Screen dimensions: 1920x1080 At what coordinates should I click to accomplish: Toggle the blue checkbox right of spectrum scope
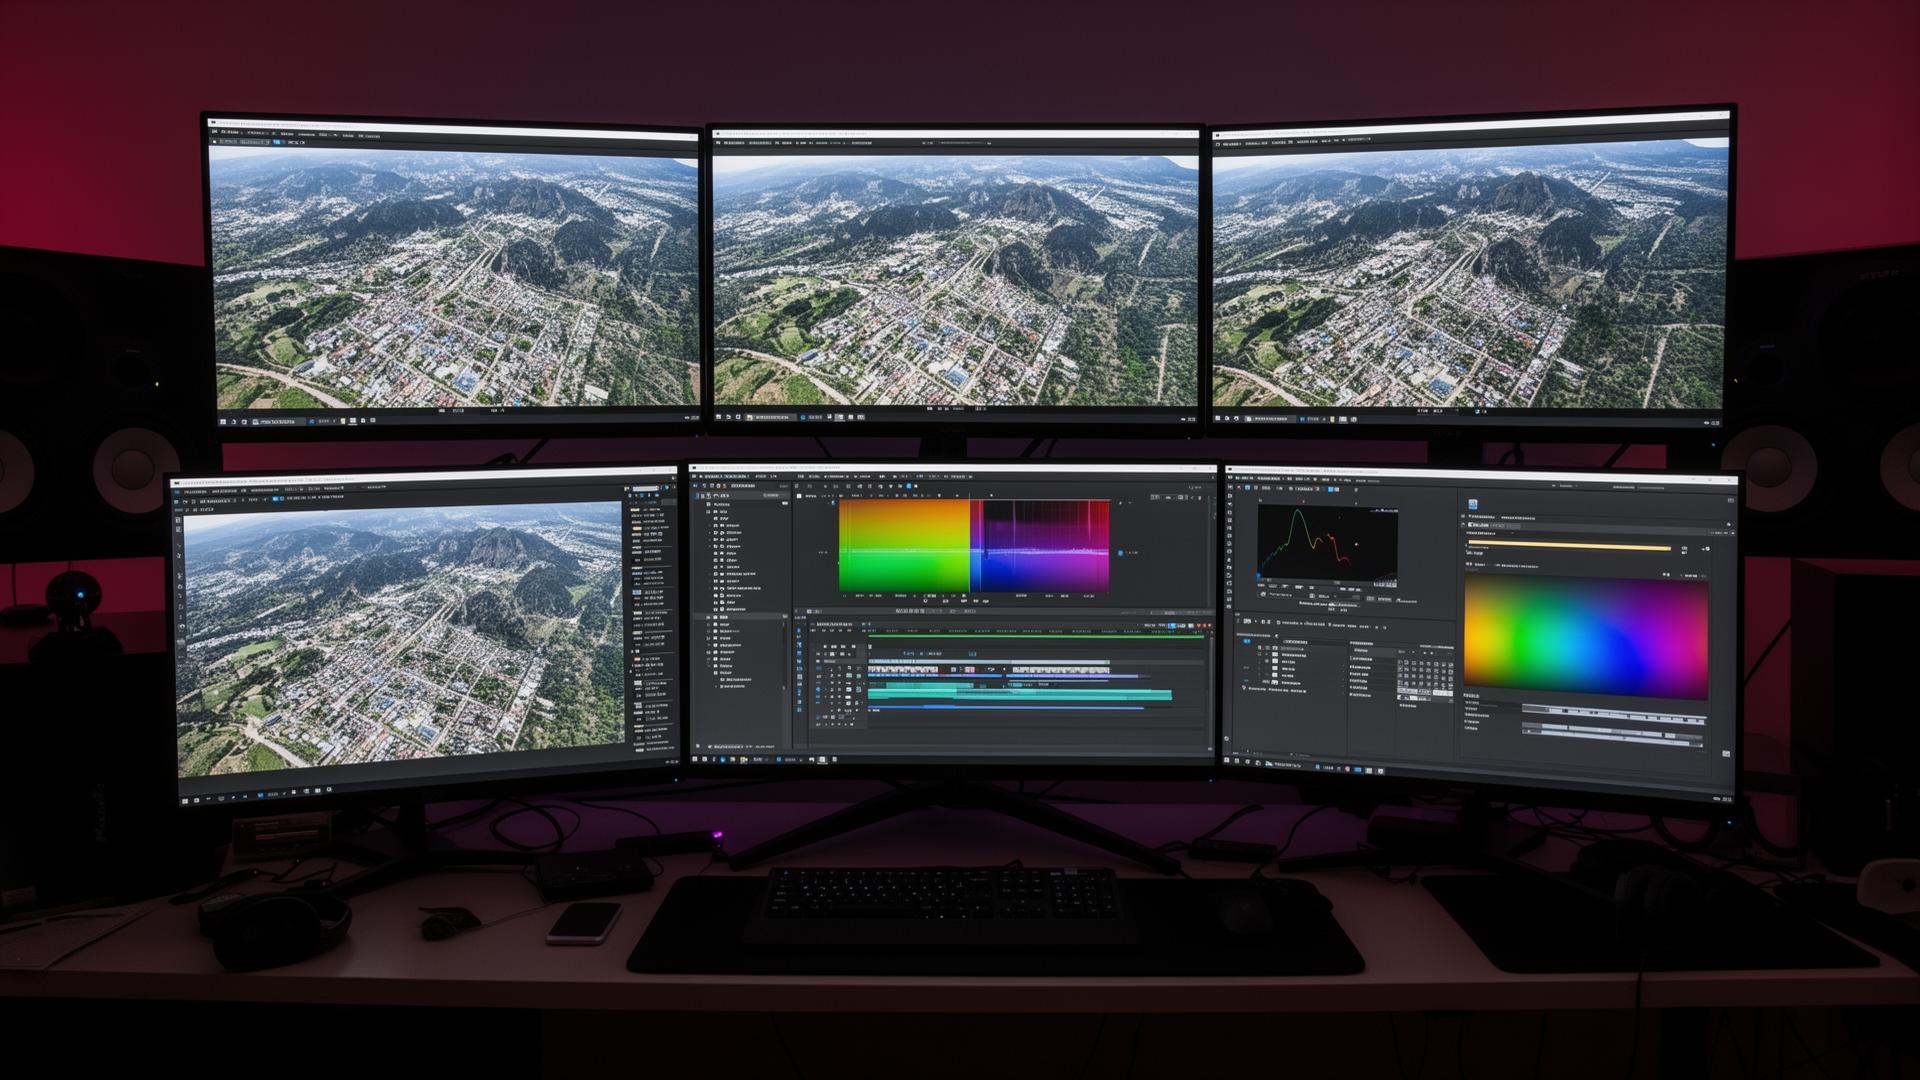(1120, 552)
